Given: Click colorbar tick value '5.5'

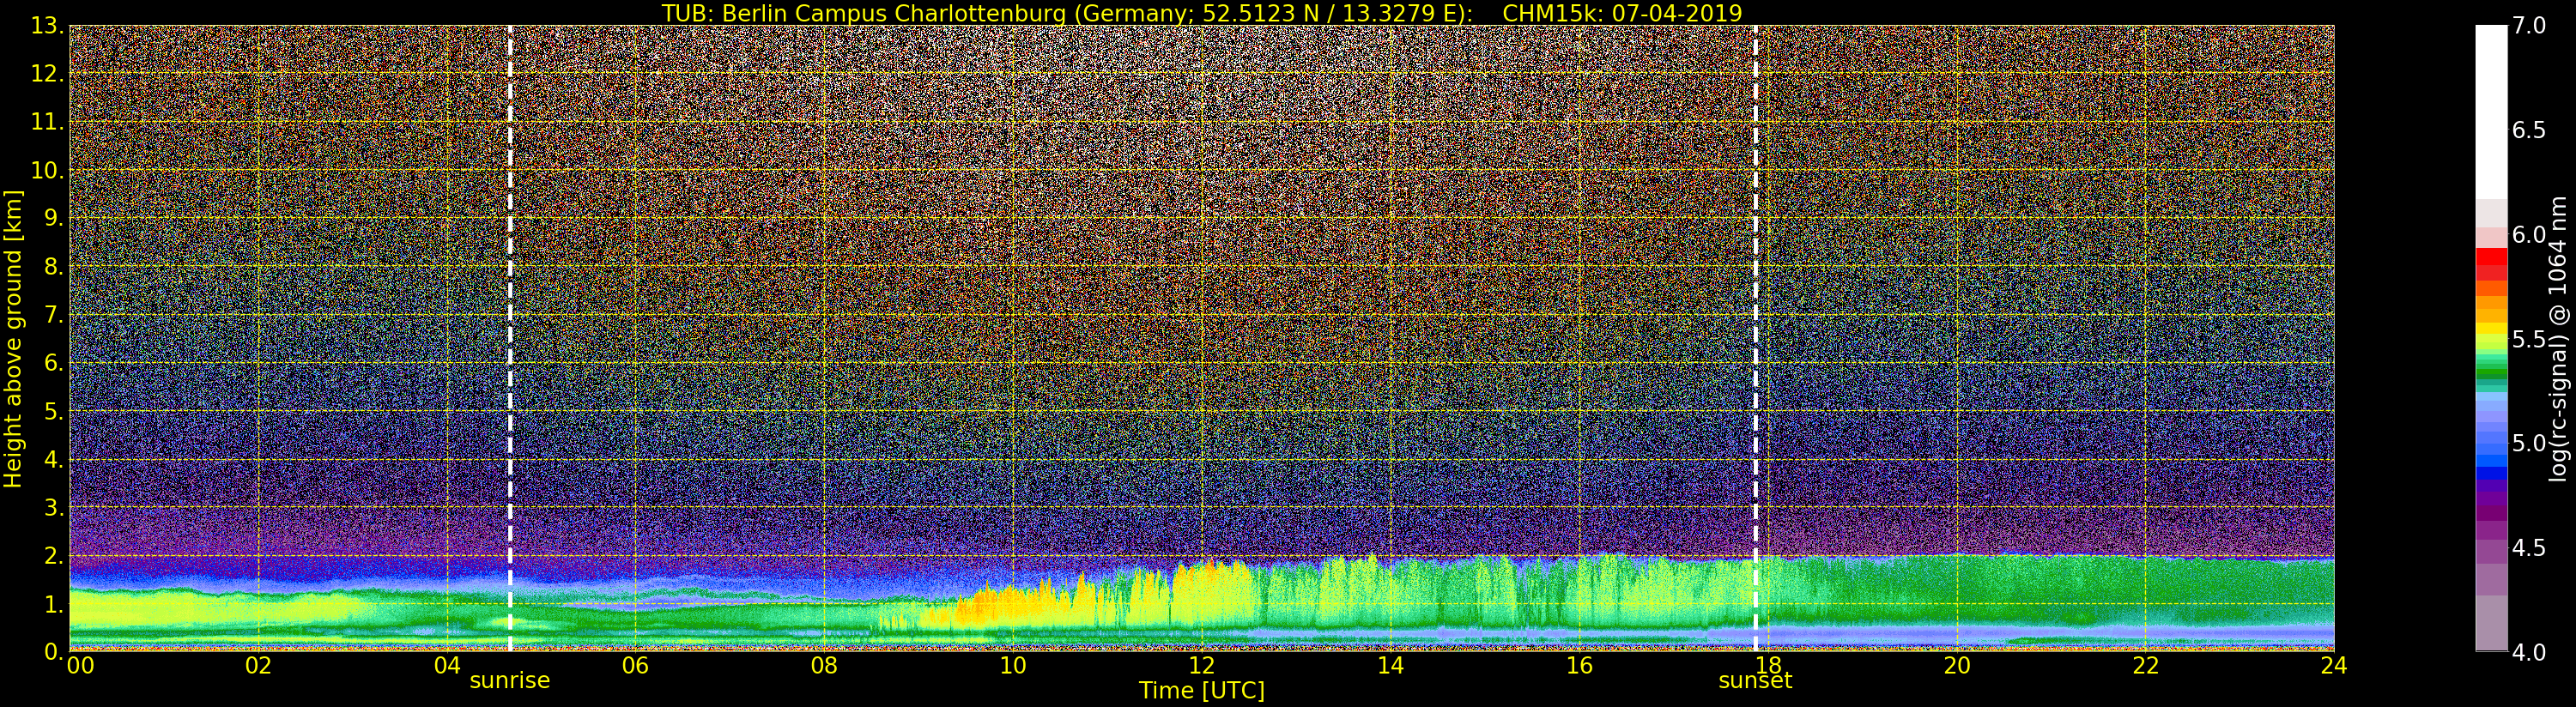Looking at the screenshot, I should [2529, 339].
